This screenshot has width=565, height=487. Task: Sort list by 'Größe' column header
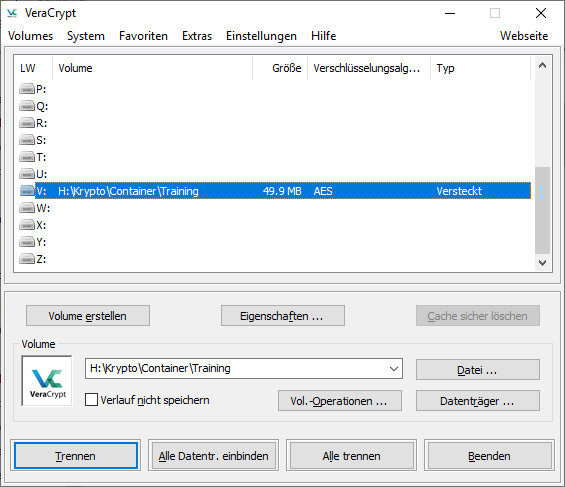pyautogui.click(x=280, y=68)
